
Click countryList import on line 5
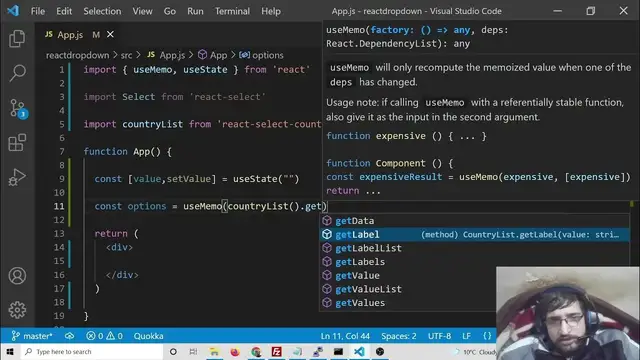pos(152,124)
